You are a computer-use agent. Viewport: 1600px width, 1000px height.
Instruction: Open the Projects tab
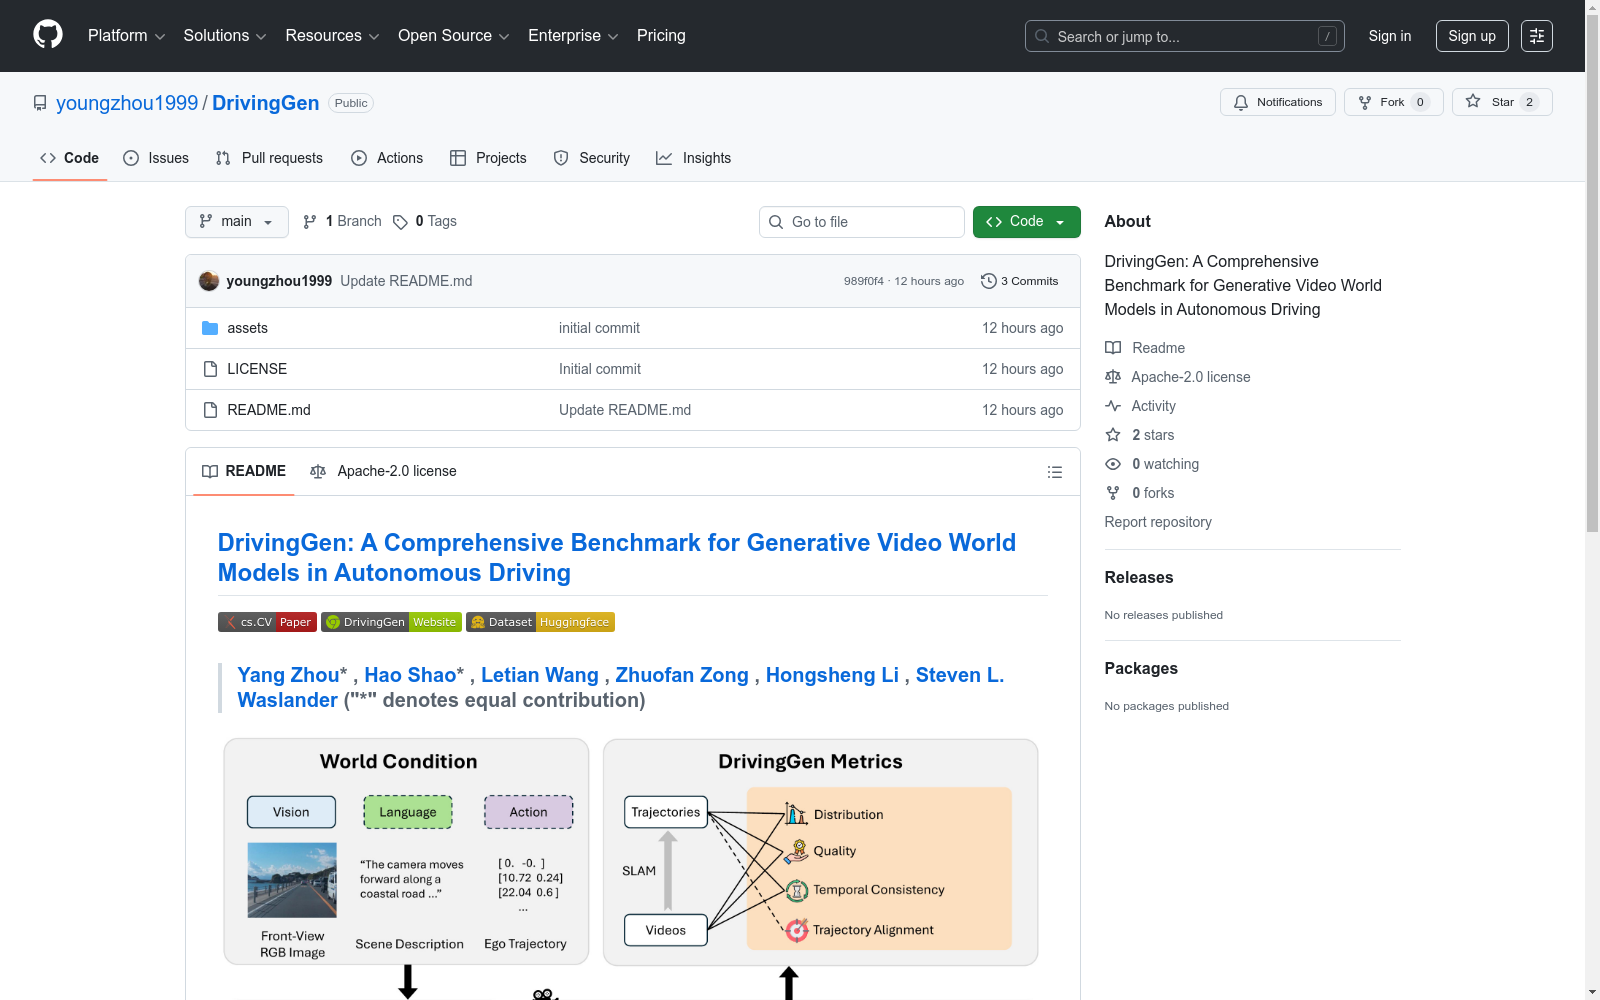[x=488, y=158]
